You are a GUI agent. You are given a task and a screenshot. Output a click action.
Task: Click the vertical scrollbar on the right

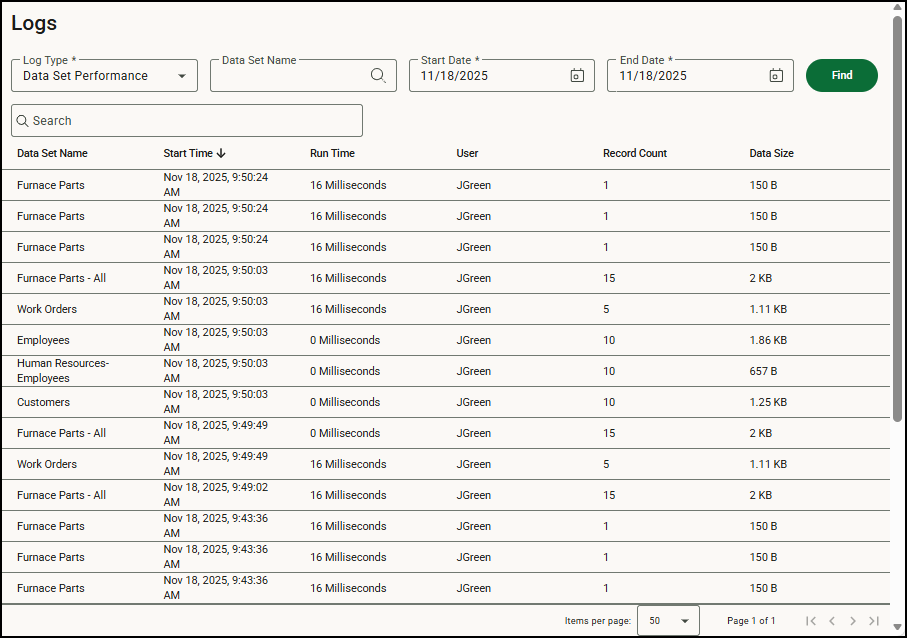tap(897, 218)
